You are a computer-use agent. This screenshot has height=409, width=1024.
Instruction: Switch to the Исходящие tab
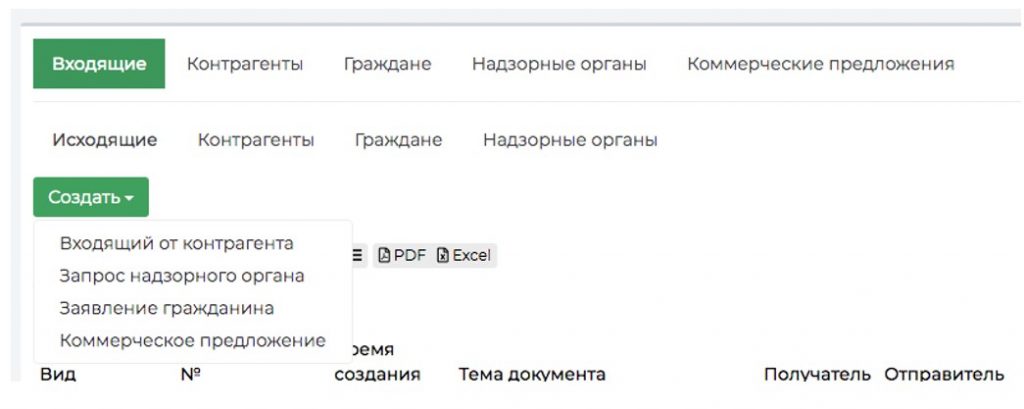click(x=104, y=140)
